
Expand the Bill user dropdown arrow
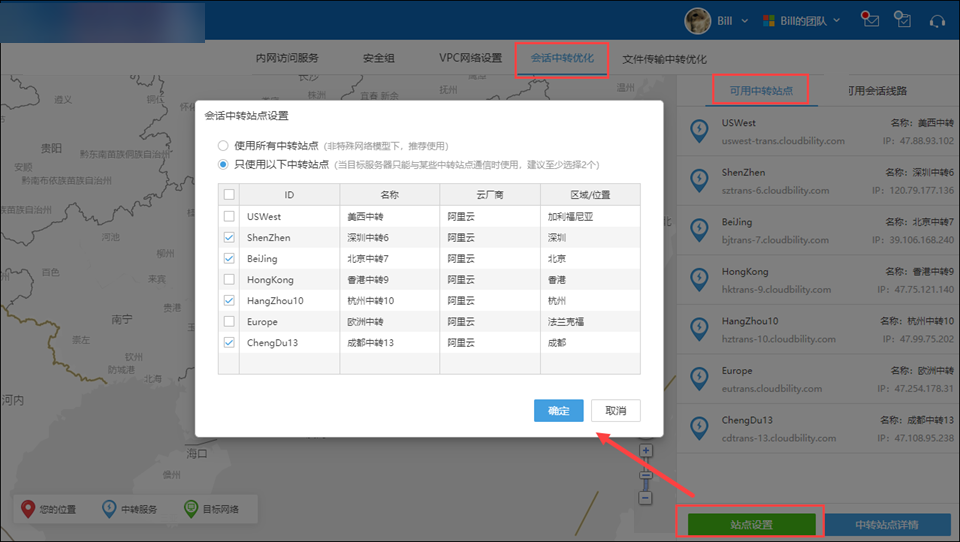[x=746, y=20]
